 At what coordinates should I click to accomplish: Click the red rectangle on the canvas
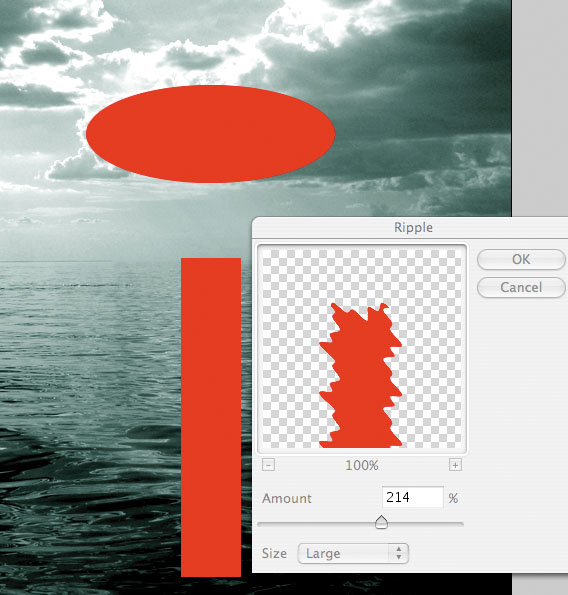(211, 417)
